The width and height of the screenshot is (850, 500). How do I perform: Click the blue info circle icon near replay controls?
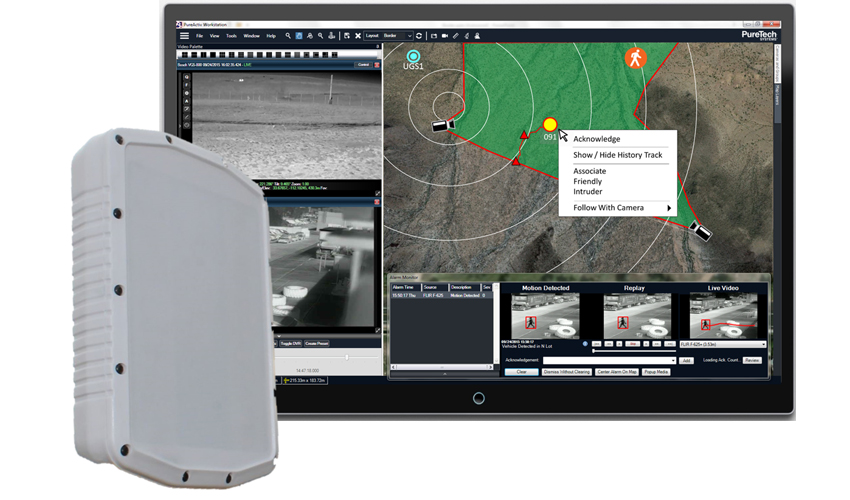(585, 344)
